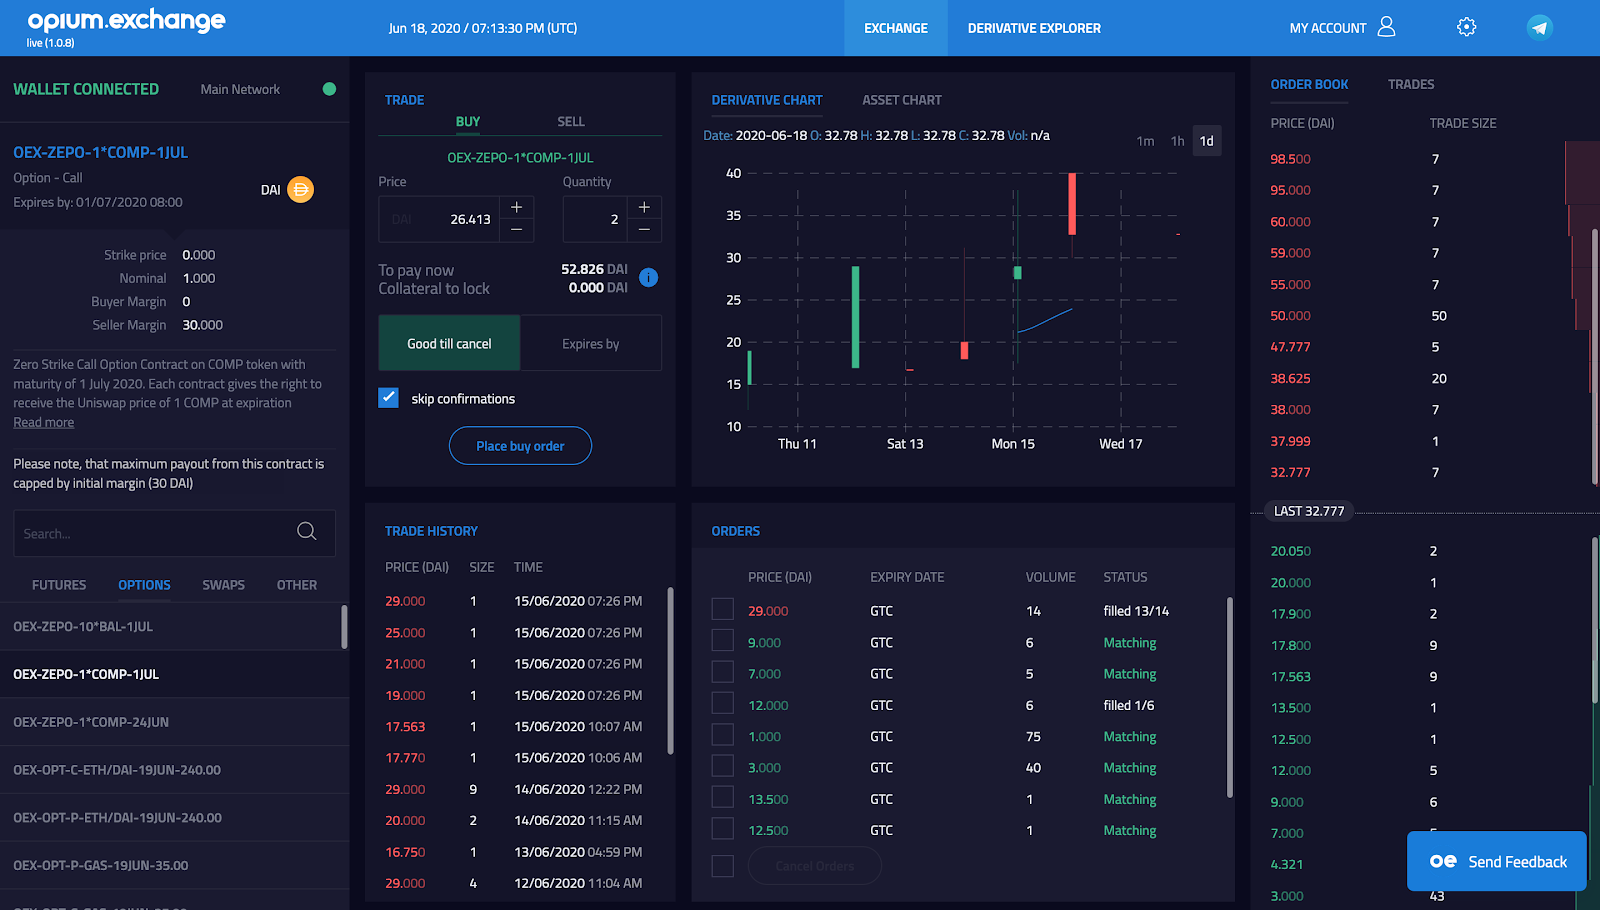The width and height of the screenshot is (1600, 910).
Task: Open the Main Network selector
Action: (x=240, y=89)
